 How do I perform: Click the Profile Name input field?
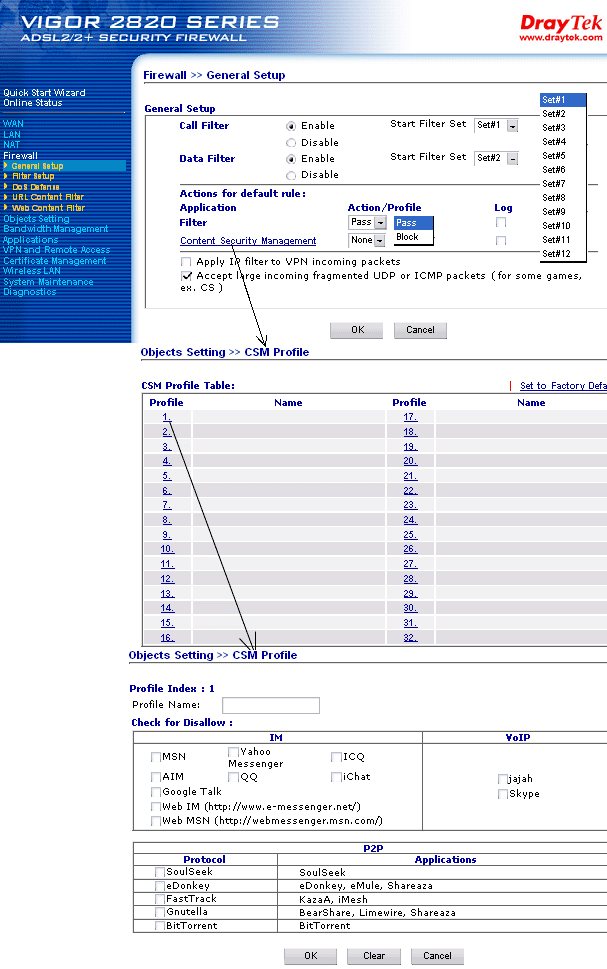pyautogui.click(x=271, y=705)
